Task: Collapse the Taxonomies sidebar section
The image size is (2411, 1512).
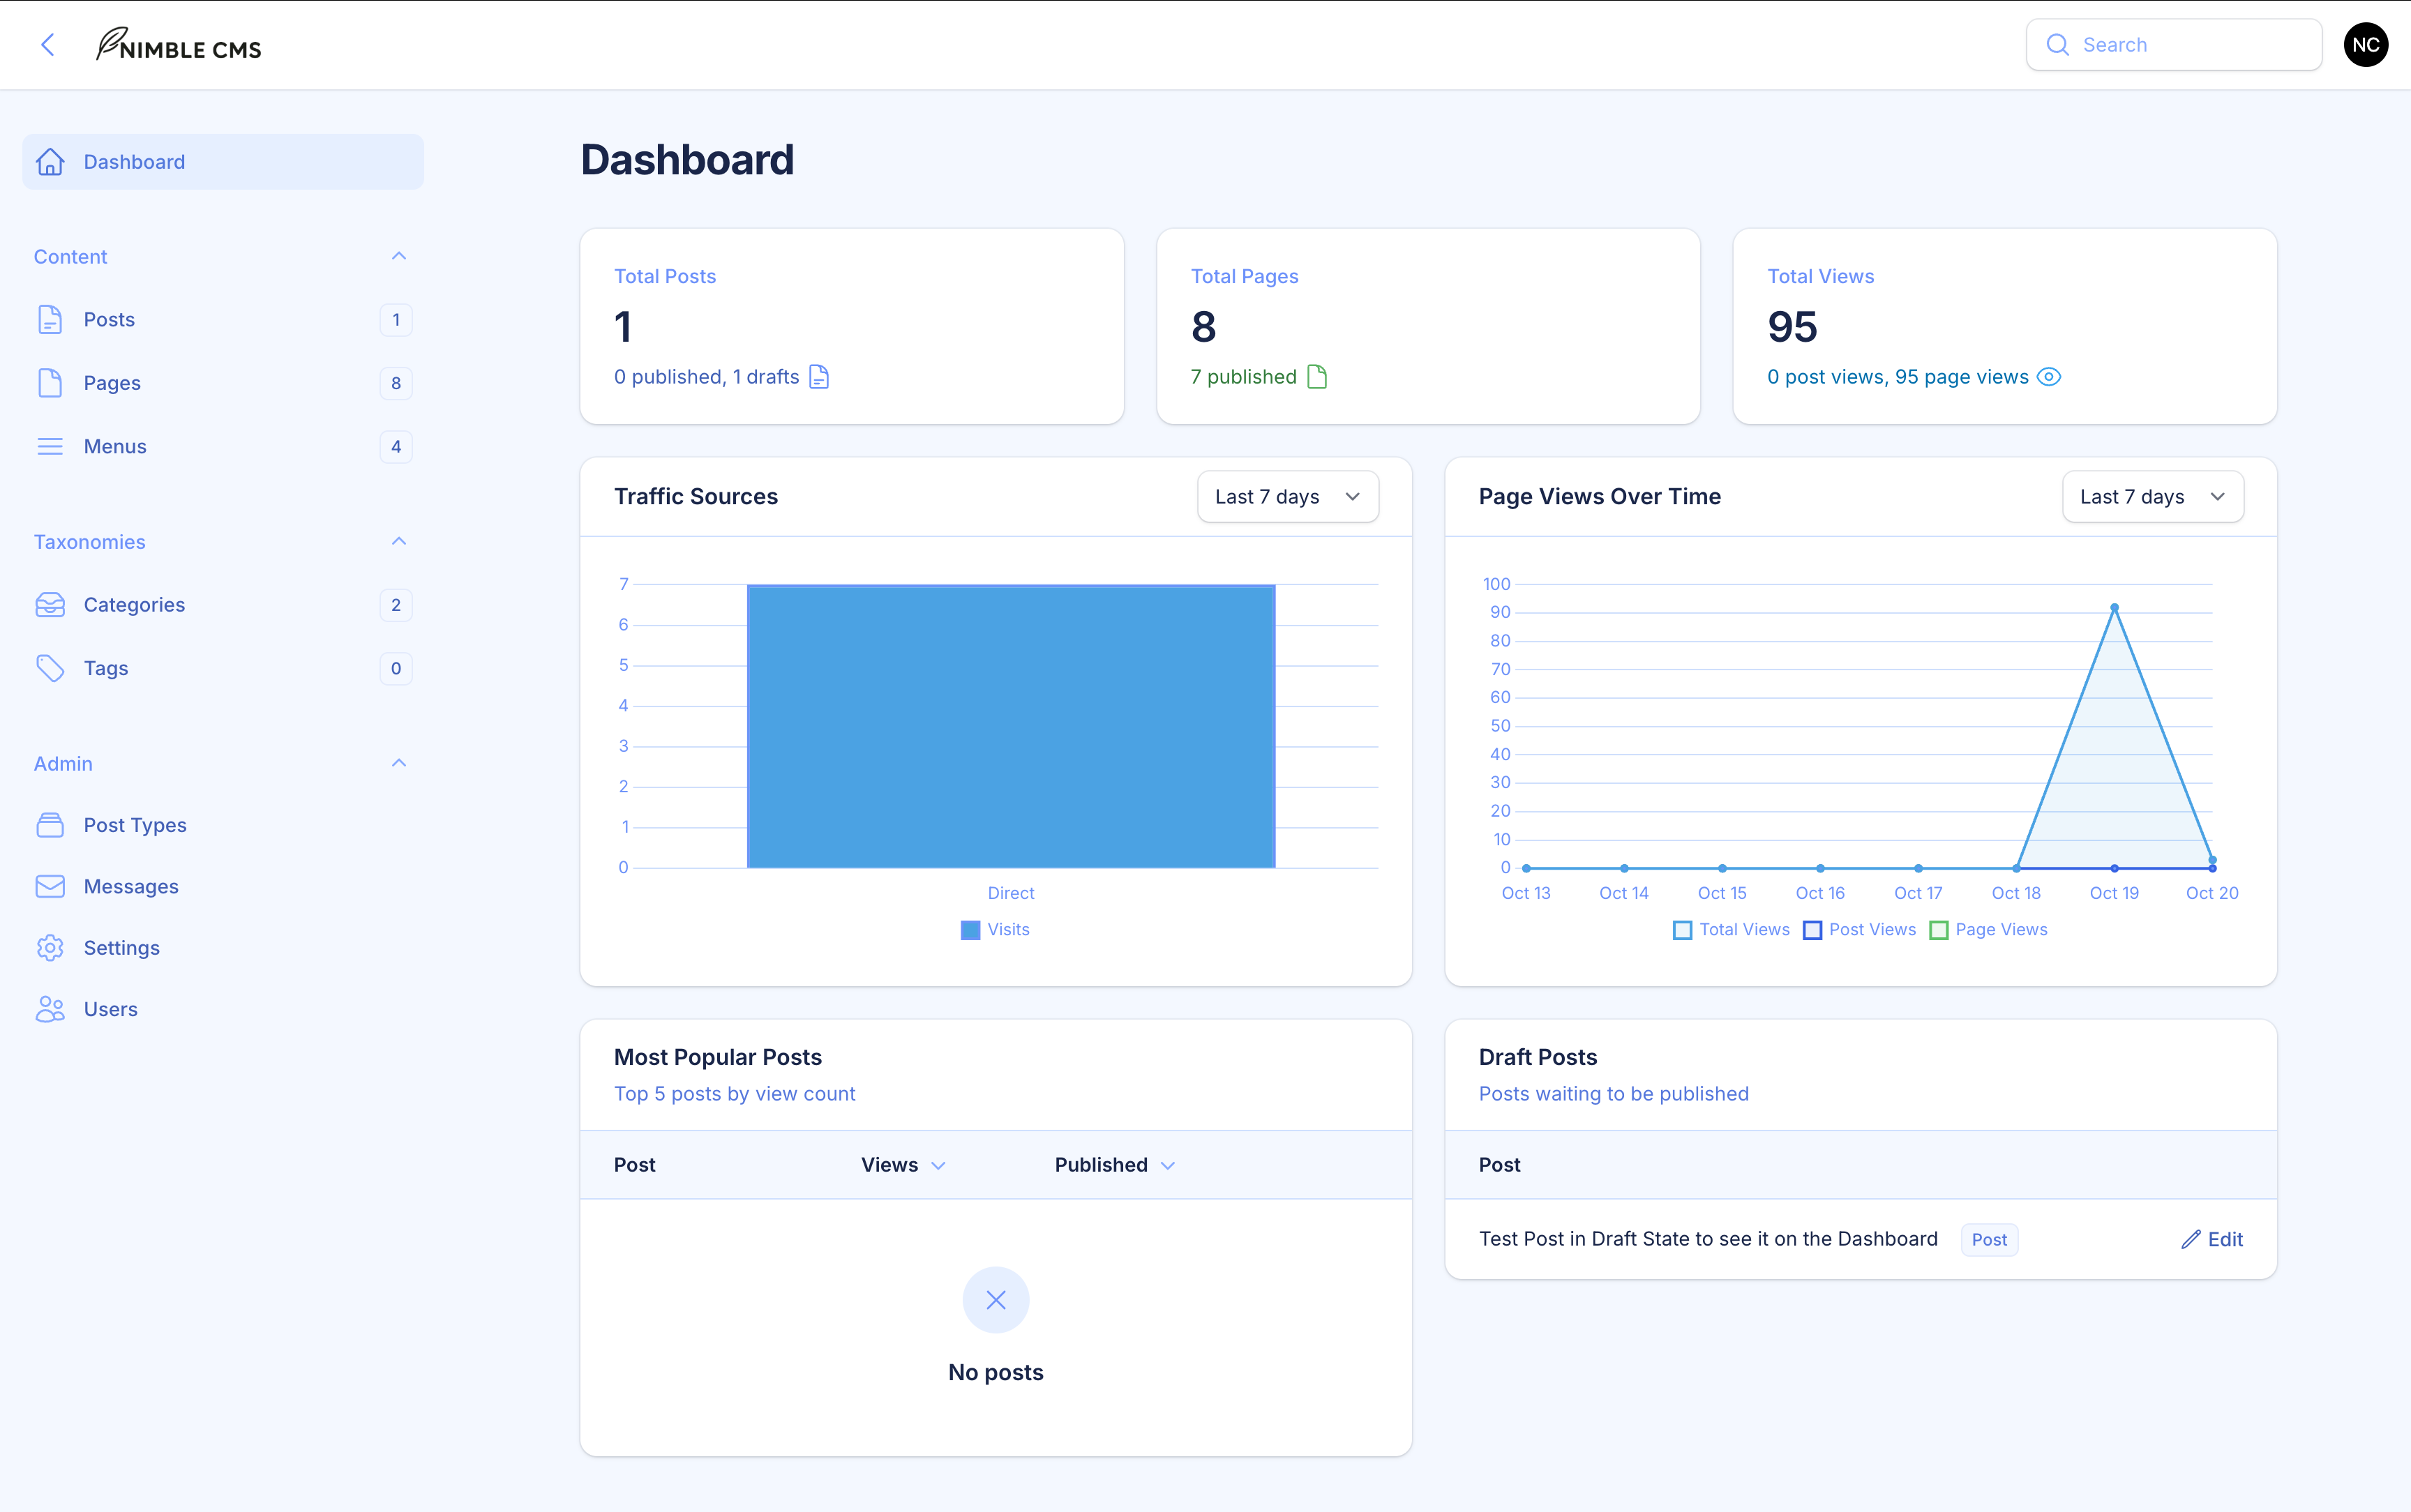Action: [x=398, y=541]
